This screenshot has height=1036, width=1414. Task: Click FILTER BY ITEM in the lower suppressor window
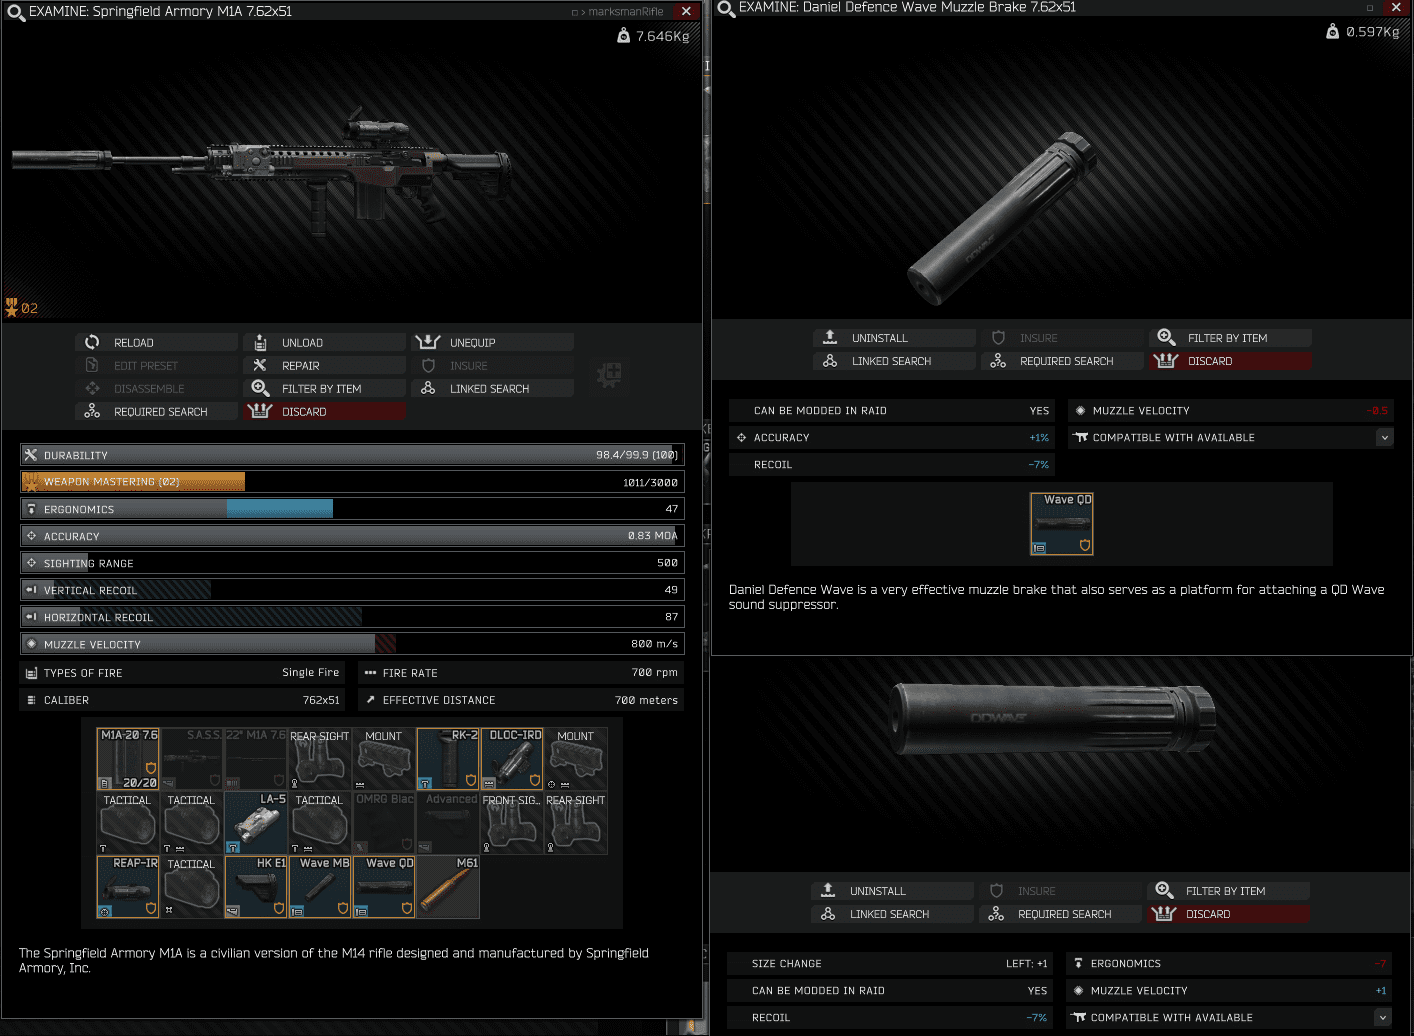(1228, 891)
